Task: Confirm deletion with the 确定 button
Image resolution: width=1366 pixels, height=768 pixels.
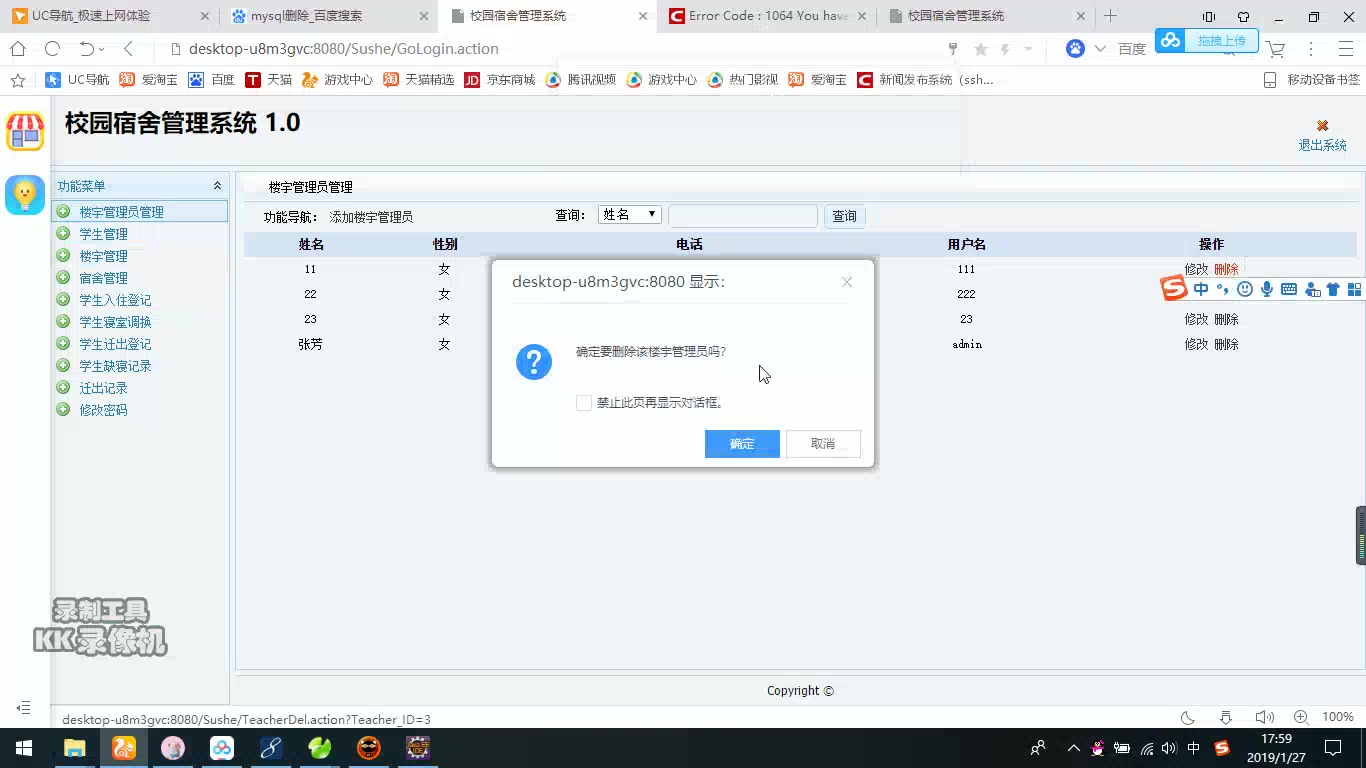Action: tap(741, 443)
